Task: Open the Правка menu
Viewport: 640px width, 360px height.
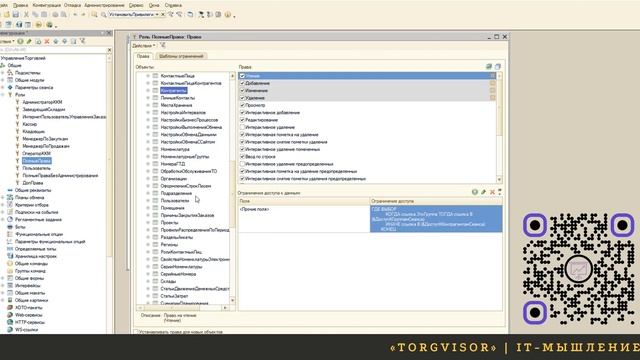Action: (20, 5)
